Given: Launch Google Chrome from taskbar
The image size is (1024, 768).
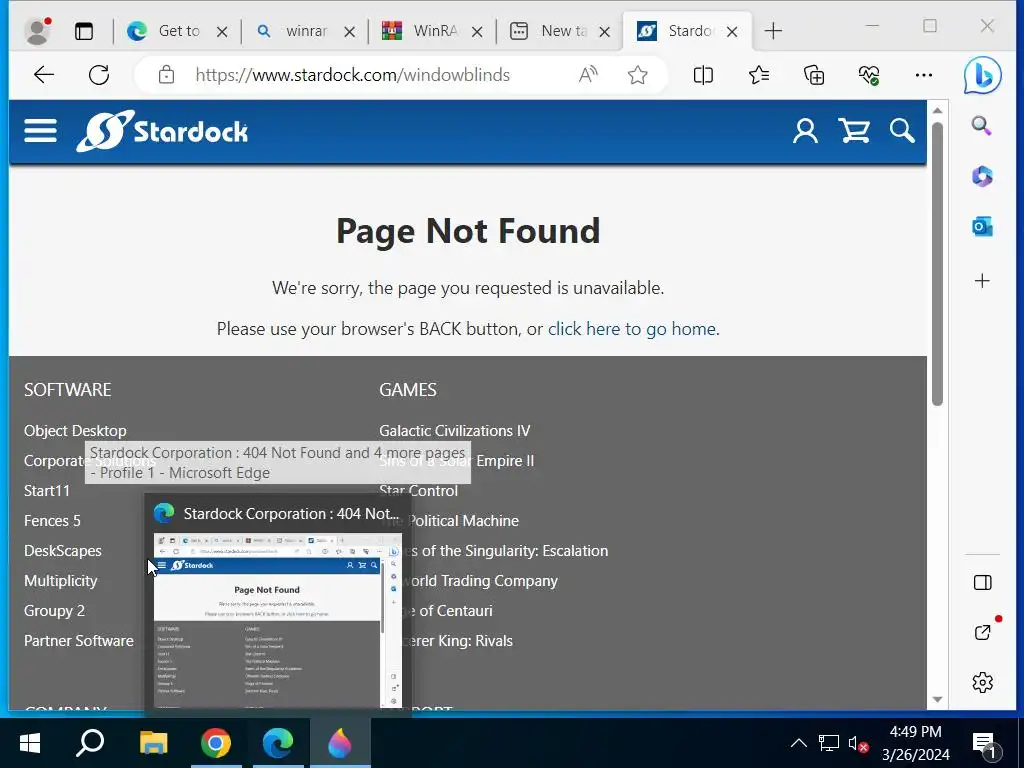Looking at the screenshot, I should [216, 743].
